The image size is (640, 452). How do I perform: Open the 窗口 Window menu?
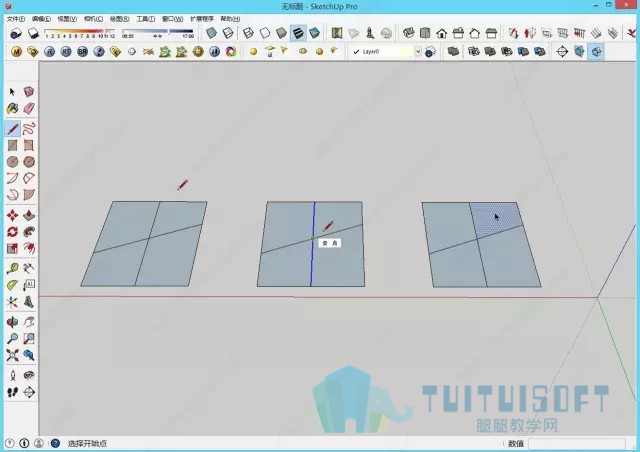[172, 19]
